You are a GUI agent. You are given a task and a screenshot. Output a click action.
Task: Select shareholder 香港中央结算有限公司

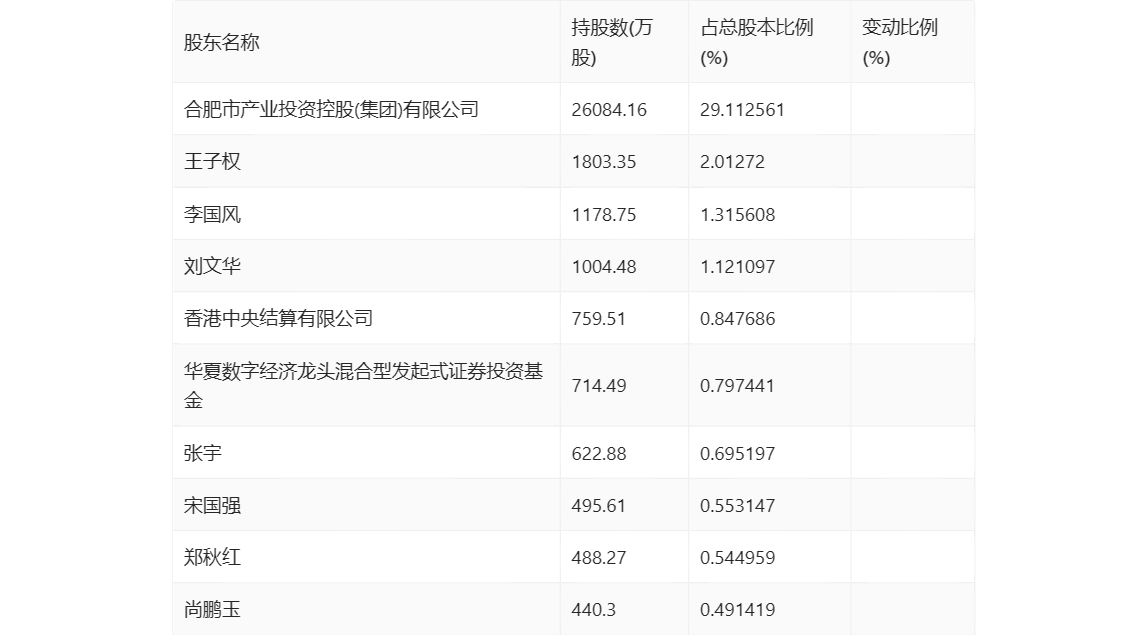(x=279, y=318)
